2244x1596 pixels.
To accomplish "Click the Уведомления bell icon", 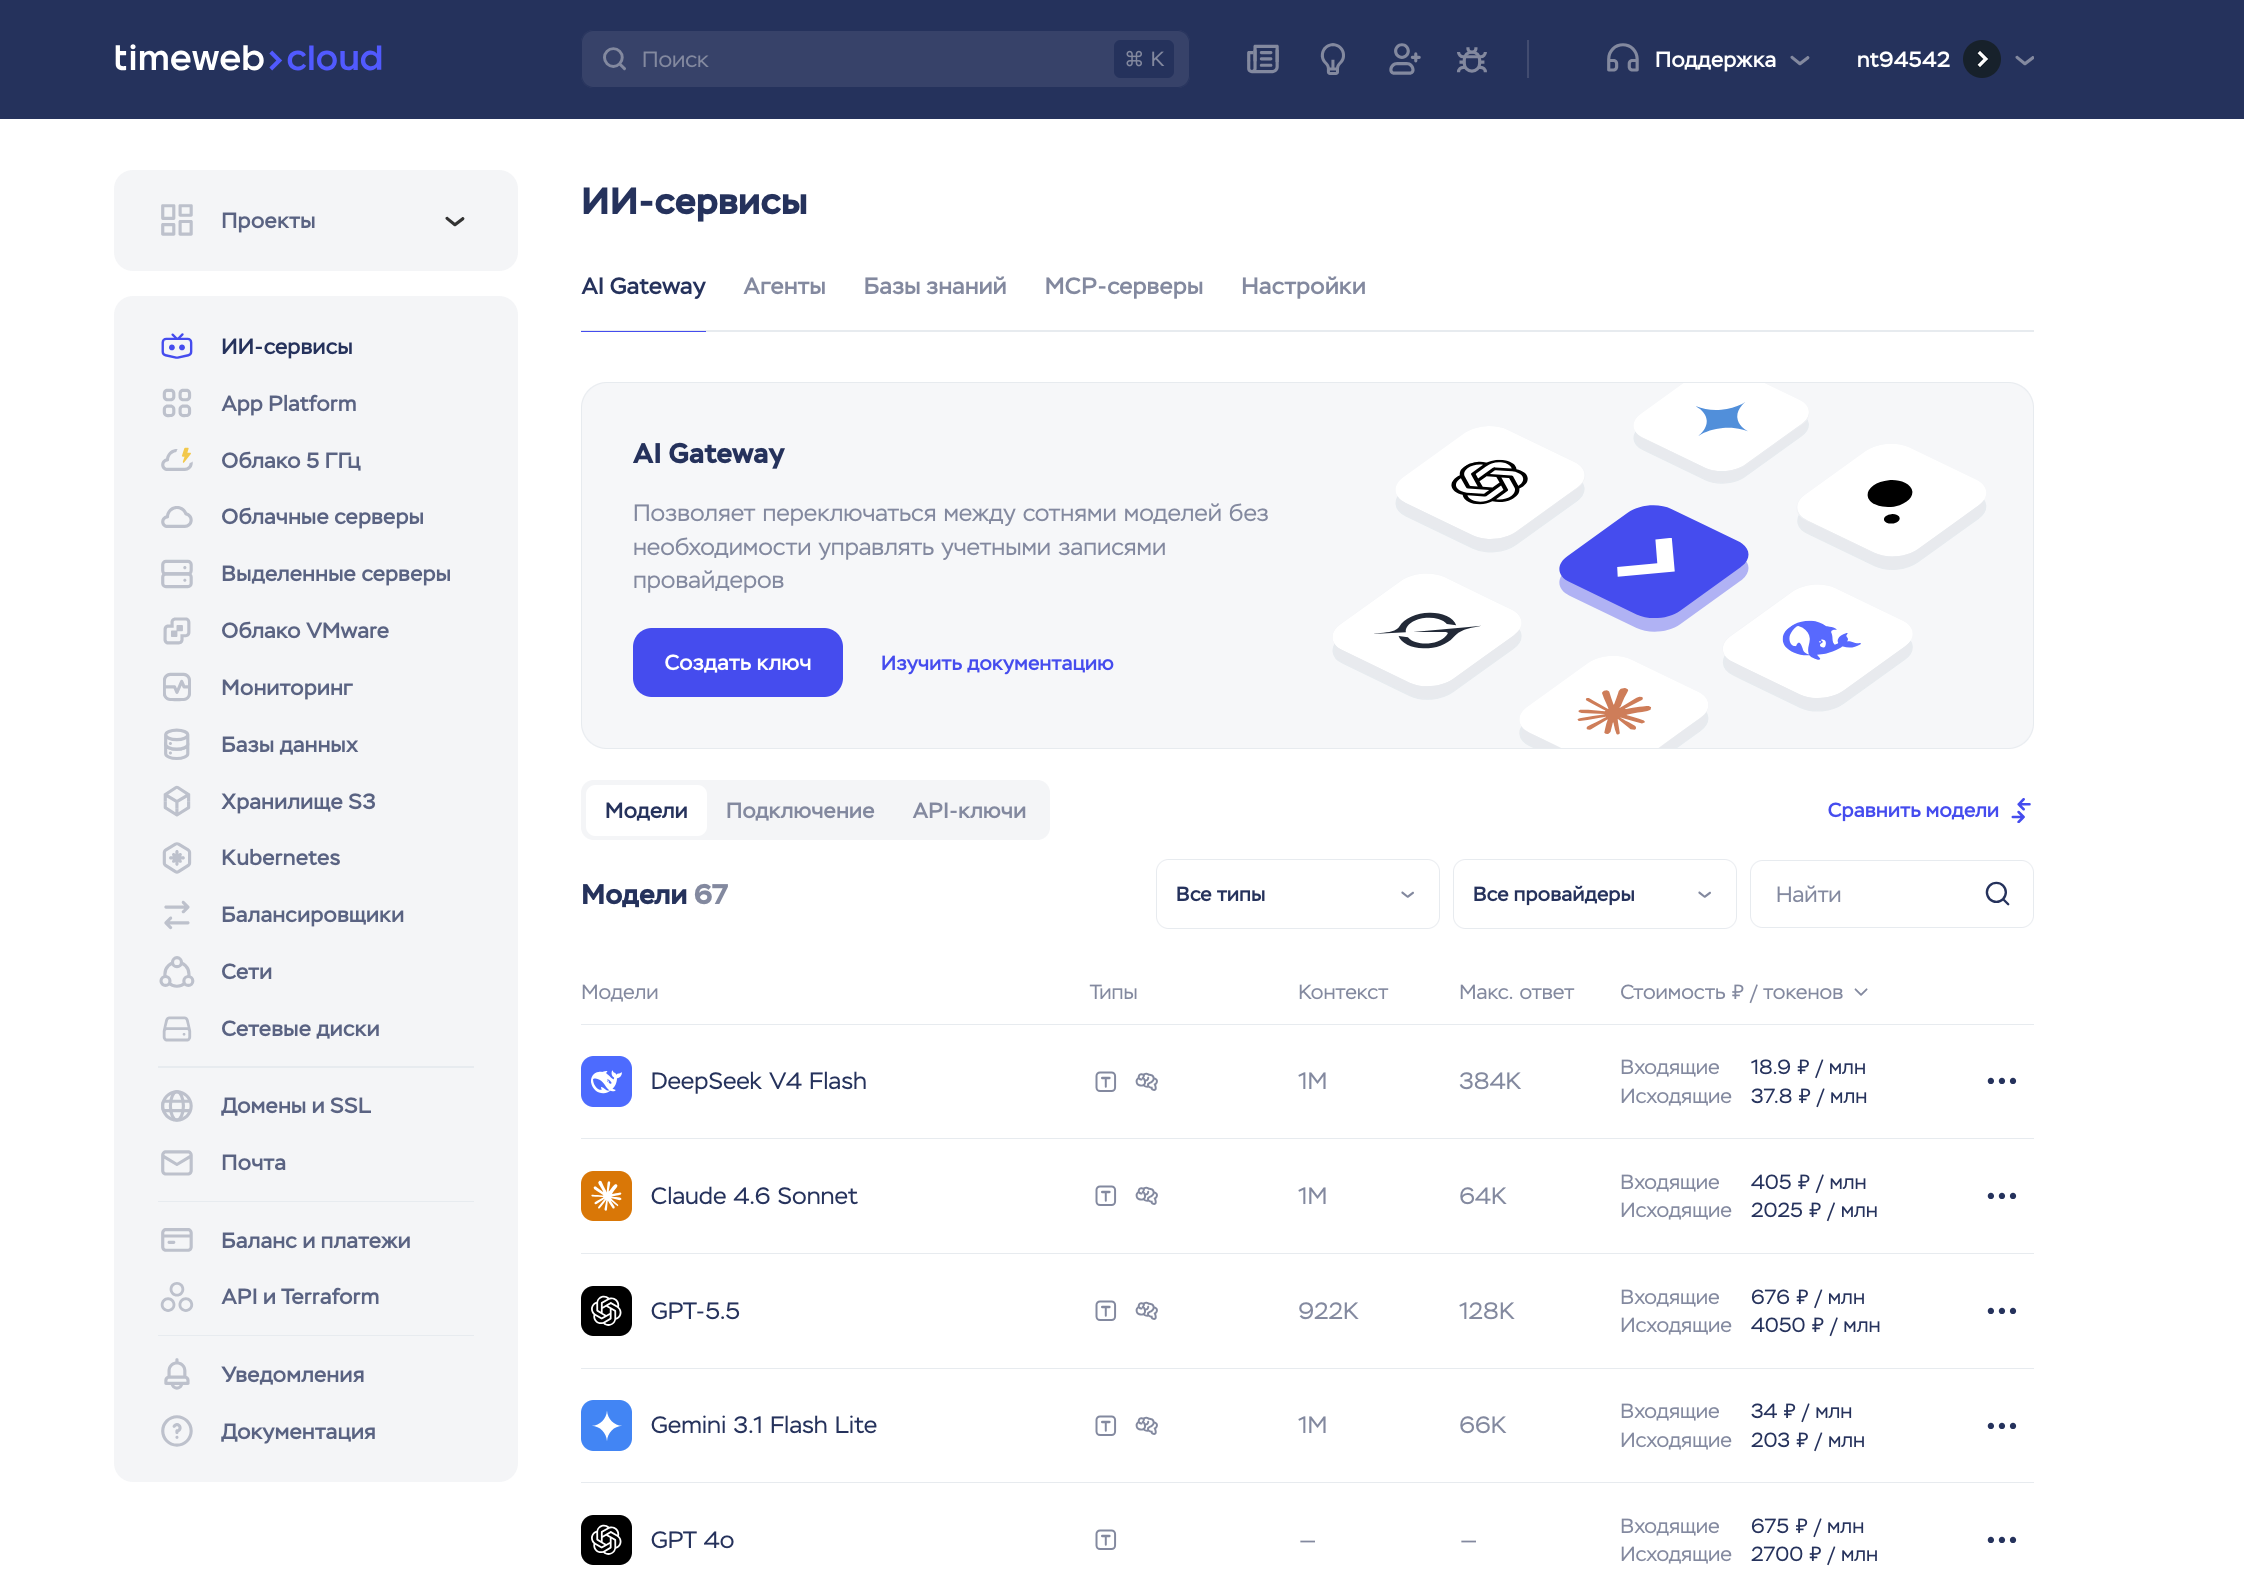I will [x=177, y=1374].
